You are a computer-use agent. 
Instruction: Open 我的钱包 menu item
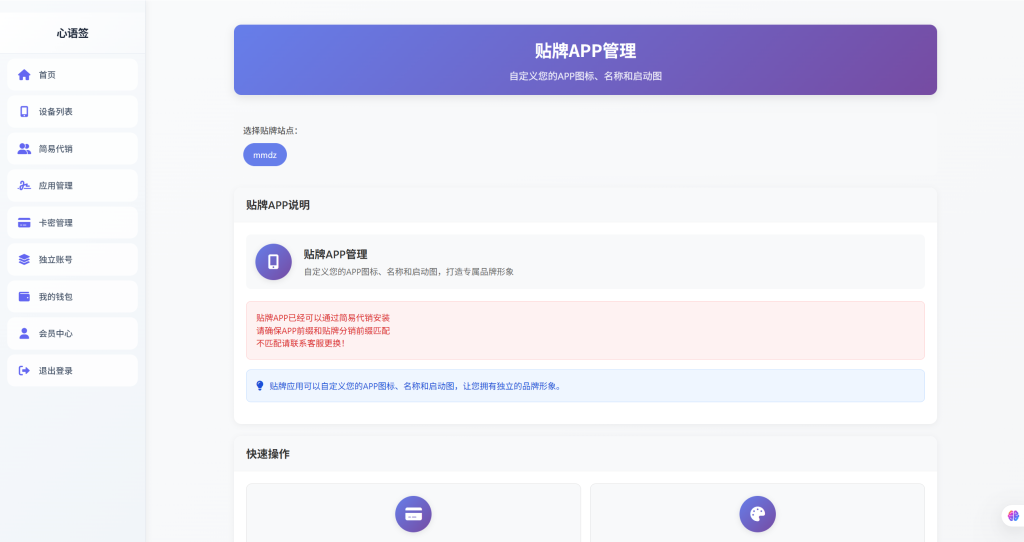click(x=72, y=296)
